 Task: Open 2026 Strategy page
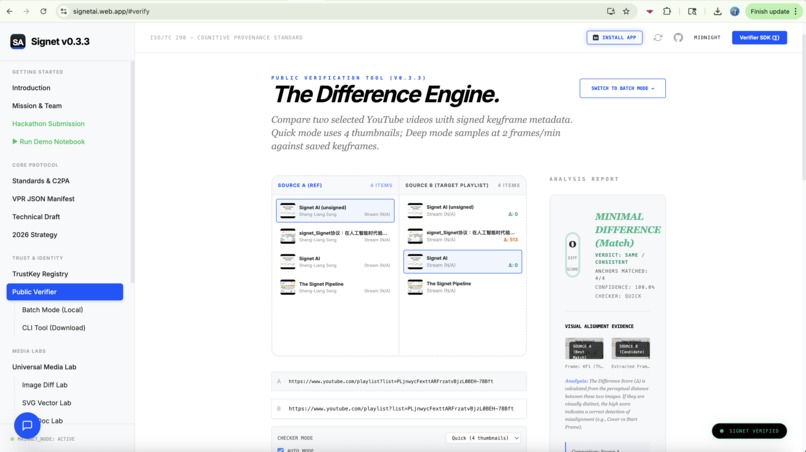tap(34, 235)
